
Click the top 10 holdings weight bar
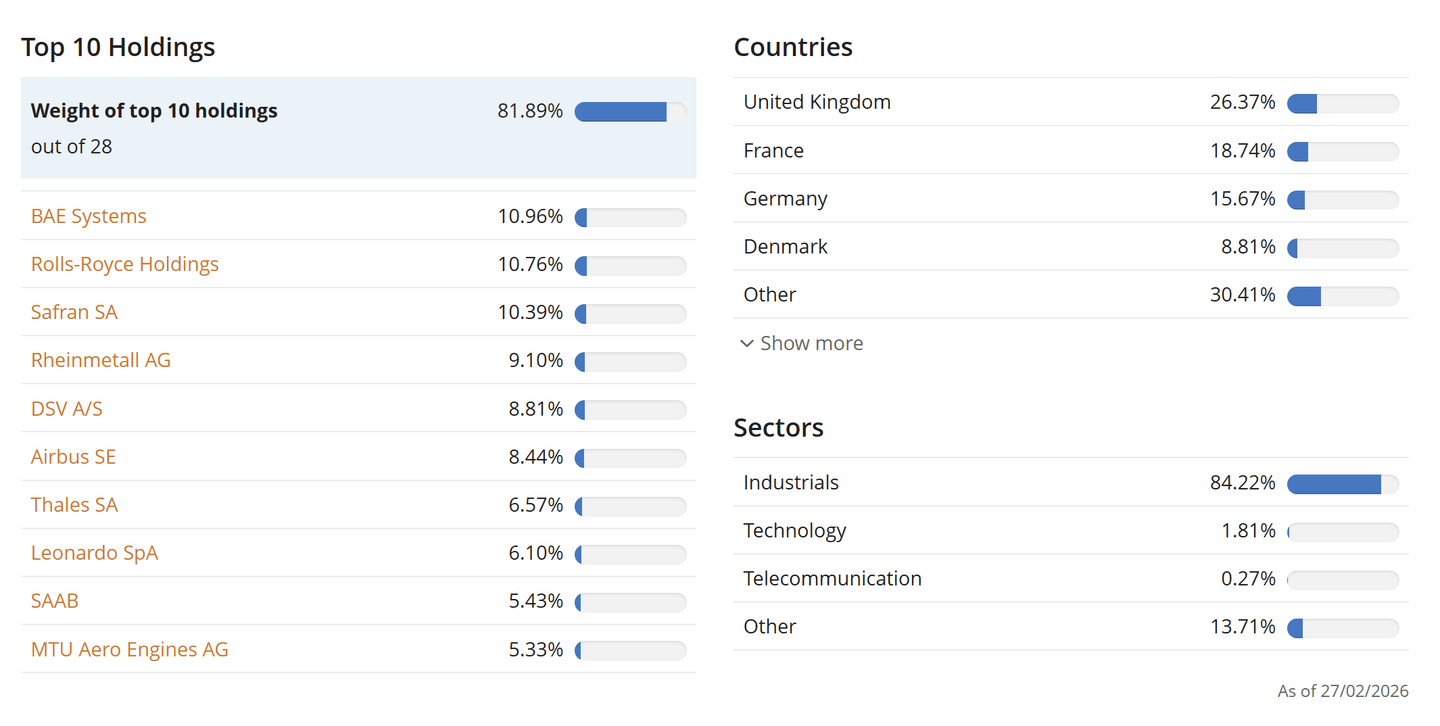[630, 111]
